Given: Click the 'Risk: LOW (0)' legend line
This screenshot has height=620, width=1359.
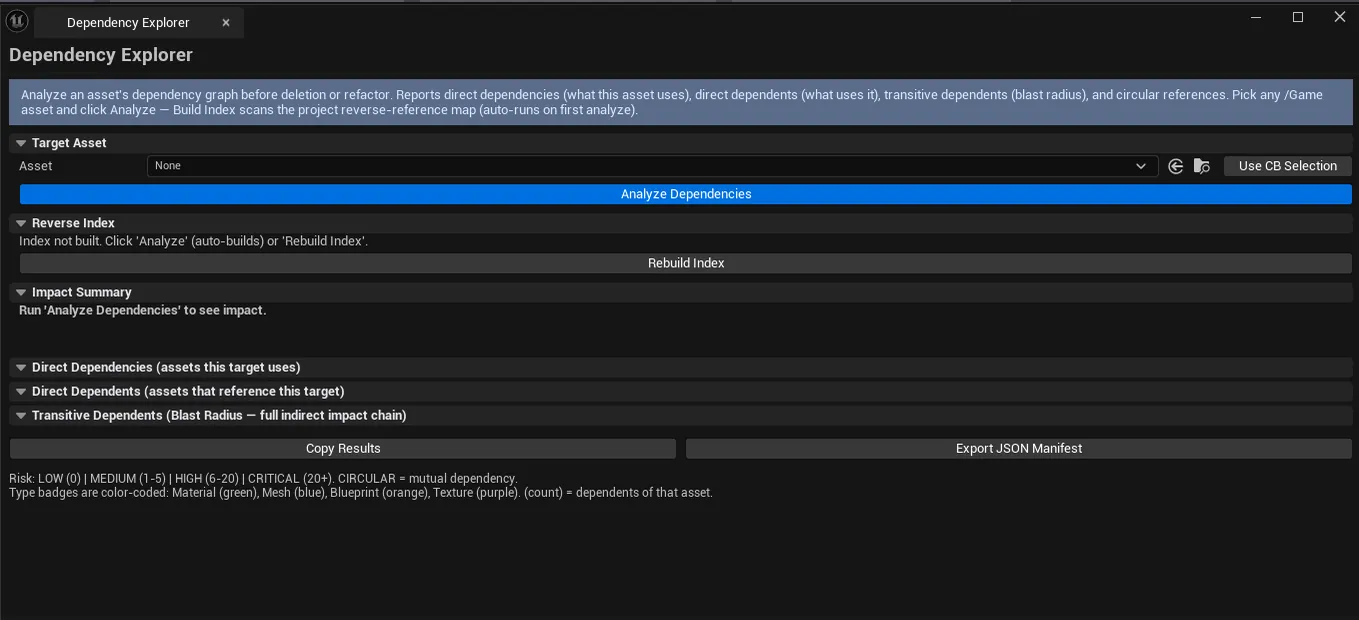Looking at the screenshot, I should tap(263, 478).
